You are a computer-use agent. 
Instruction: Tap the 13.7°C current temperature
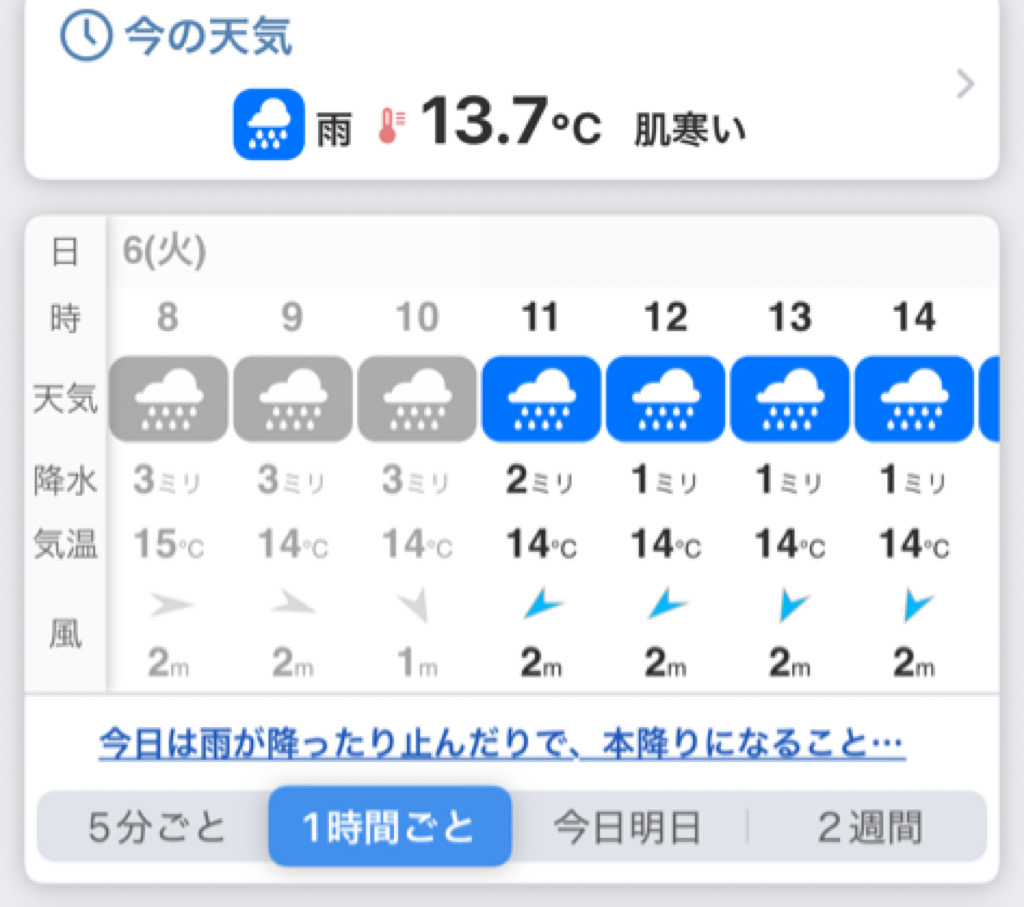510,121
